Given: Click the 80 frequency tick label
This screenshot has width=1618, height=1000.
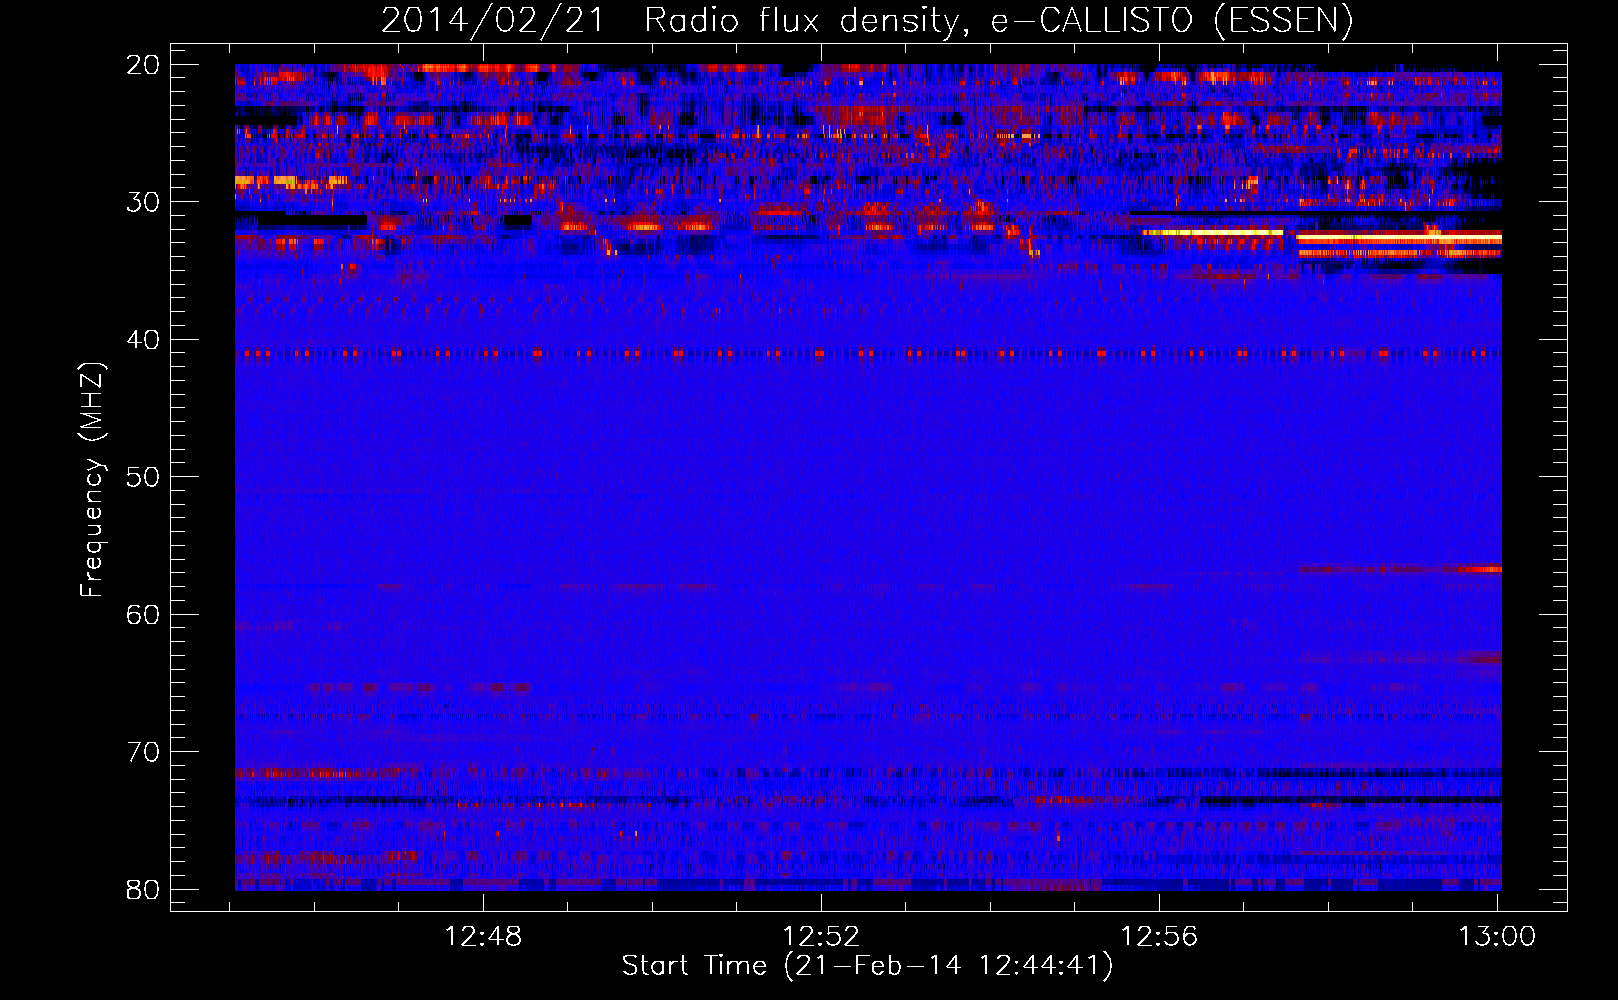Looking at the screenshot, I should 144,889.
